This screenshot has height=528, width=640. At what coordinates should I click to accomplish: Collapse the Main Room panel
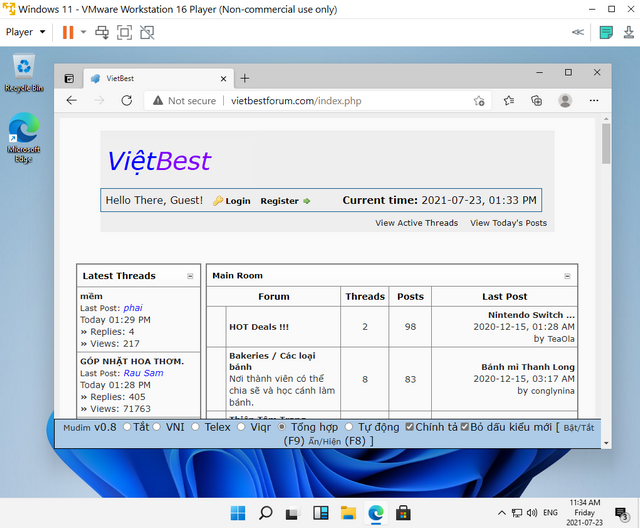click(567, 276)
